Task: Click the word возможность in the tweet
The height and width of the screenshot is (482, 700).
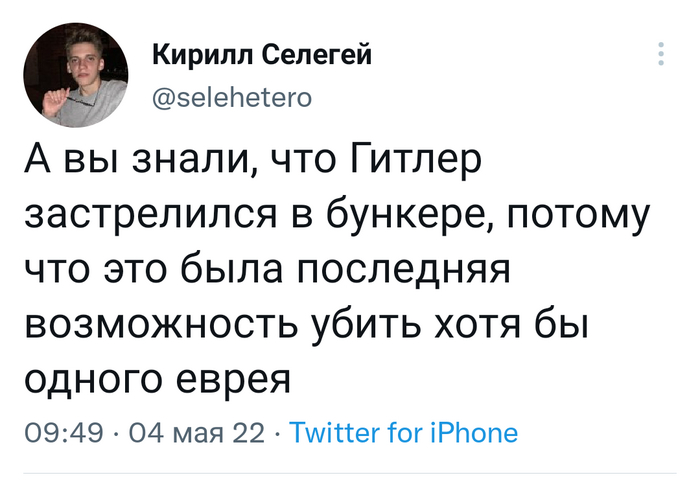Action: coord(162,325)
